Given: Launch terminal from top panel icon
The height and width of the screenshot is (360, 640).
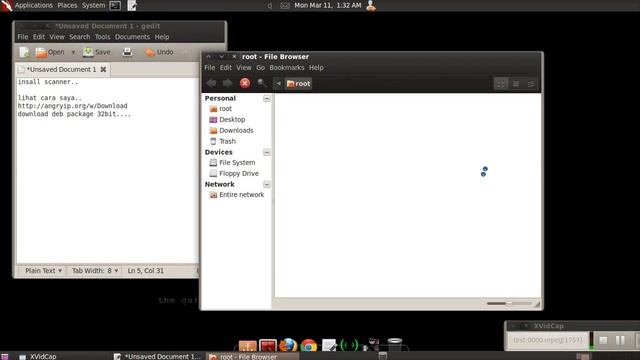Looking at the screenshot, I should 116,5.
